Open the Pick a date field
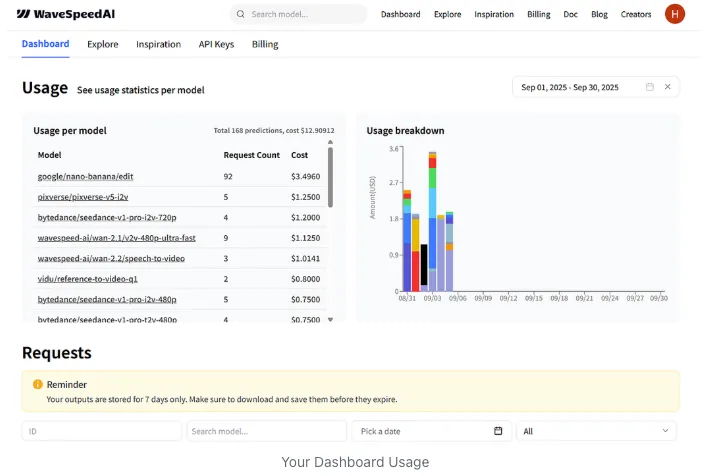 click(432, 431)
